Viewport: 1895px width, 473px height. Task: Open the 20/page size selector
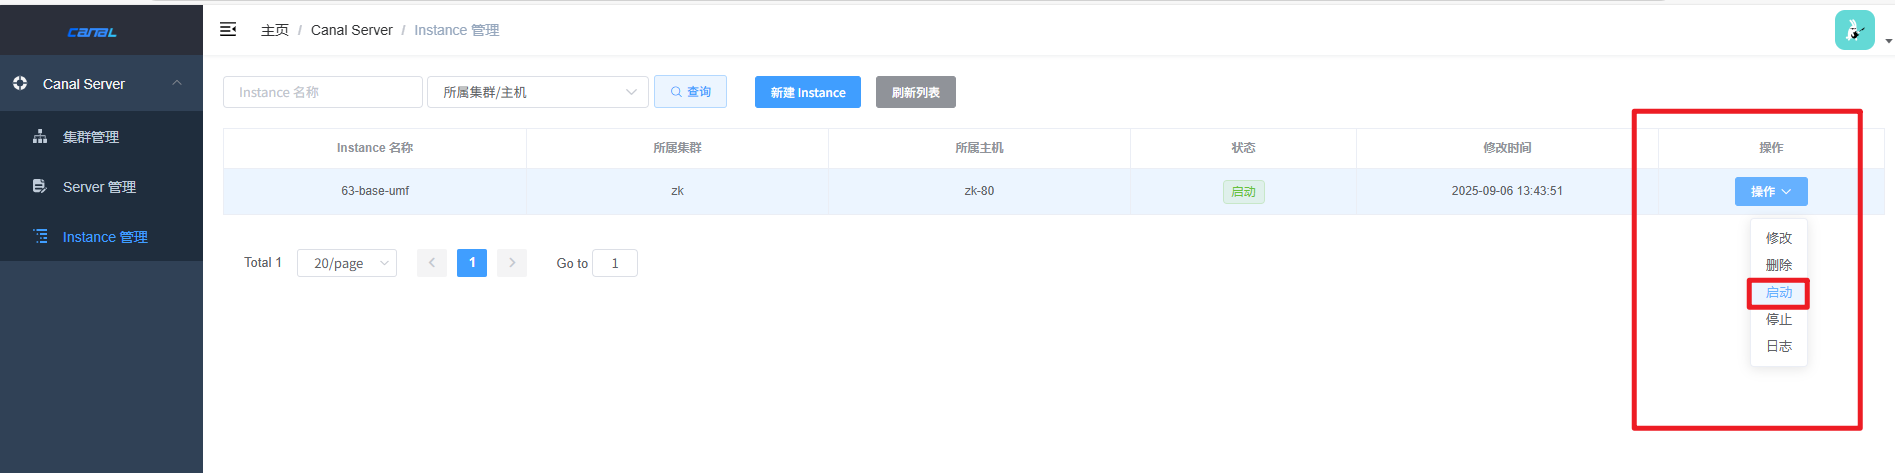click(347, 263)
